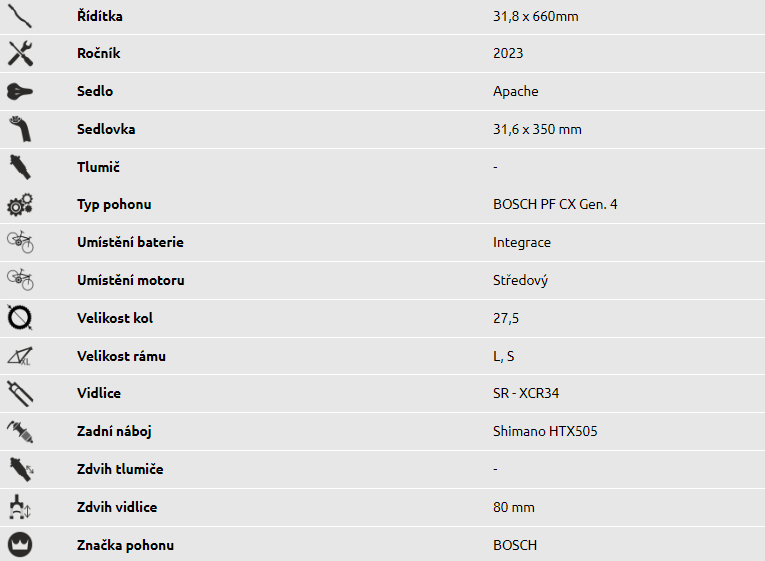The height and width of the screenshot is (561, 765).
Task: Click the Středový motor placement value
Action: [520, 280]
